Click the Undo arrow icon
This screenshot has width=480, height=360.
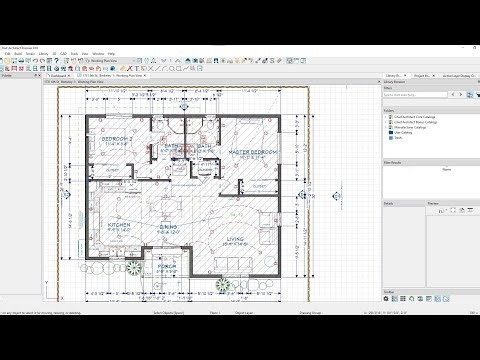click(x=35, y=61)
